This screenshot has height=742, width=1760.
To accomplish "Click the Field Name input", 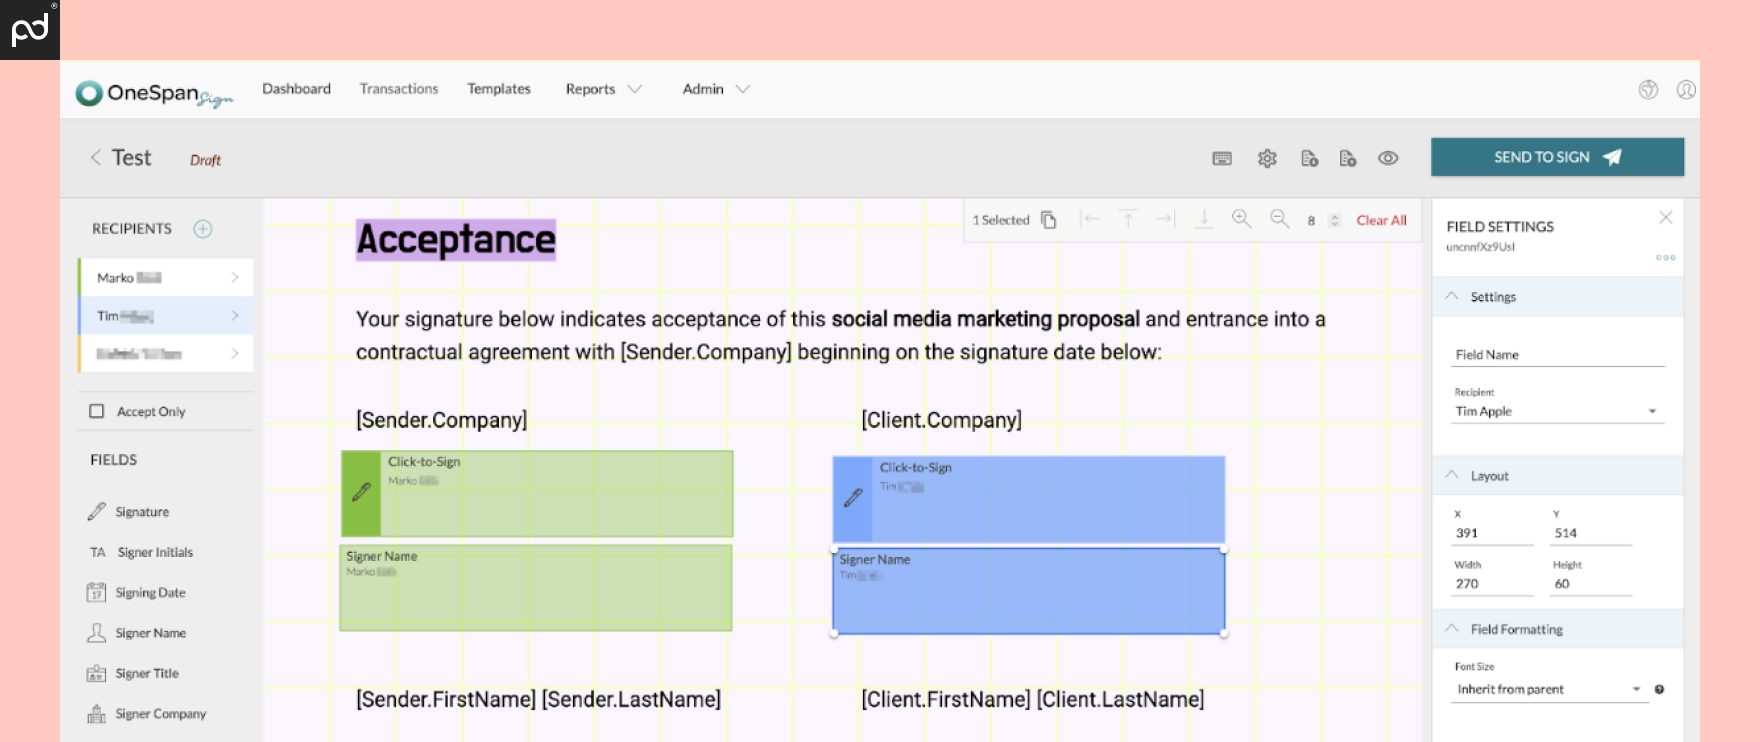I will tap(1558, 354).
